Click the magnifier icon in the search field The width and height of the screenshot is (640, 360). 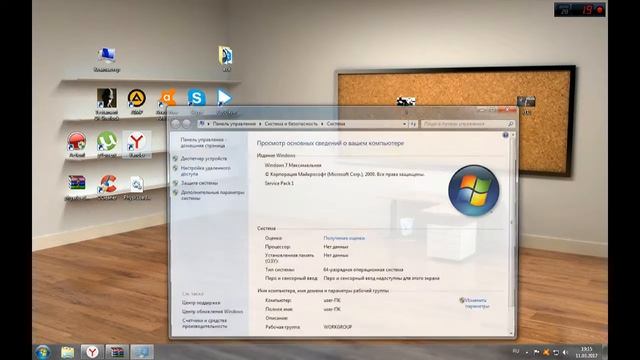coord(510,124)
